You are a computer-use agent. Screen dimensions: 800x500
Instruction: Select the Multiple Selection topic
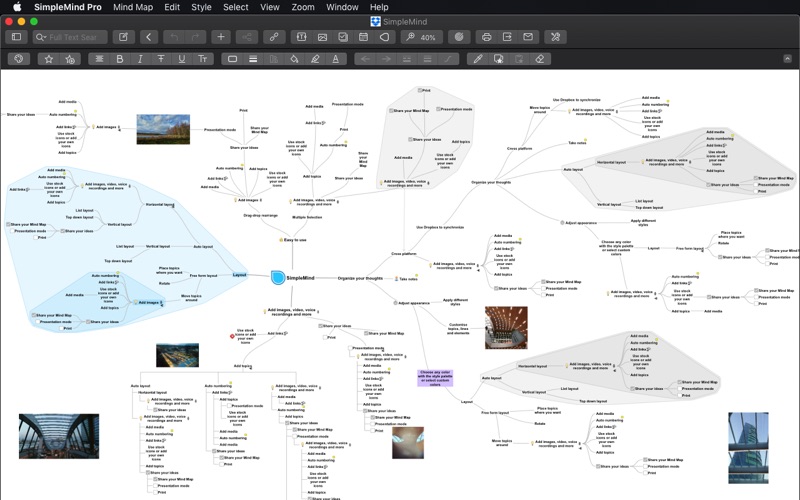307,217
